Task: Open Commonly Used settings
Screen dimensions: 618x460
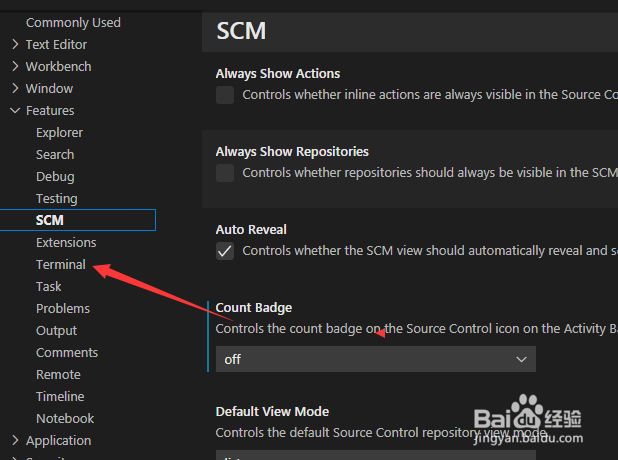Action: point(73,22)
